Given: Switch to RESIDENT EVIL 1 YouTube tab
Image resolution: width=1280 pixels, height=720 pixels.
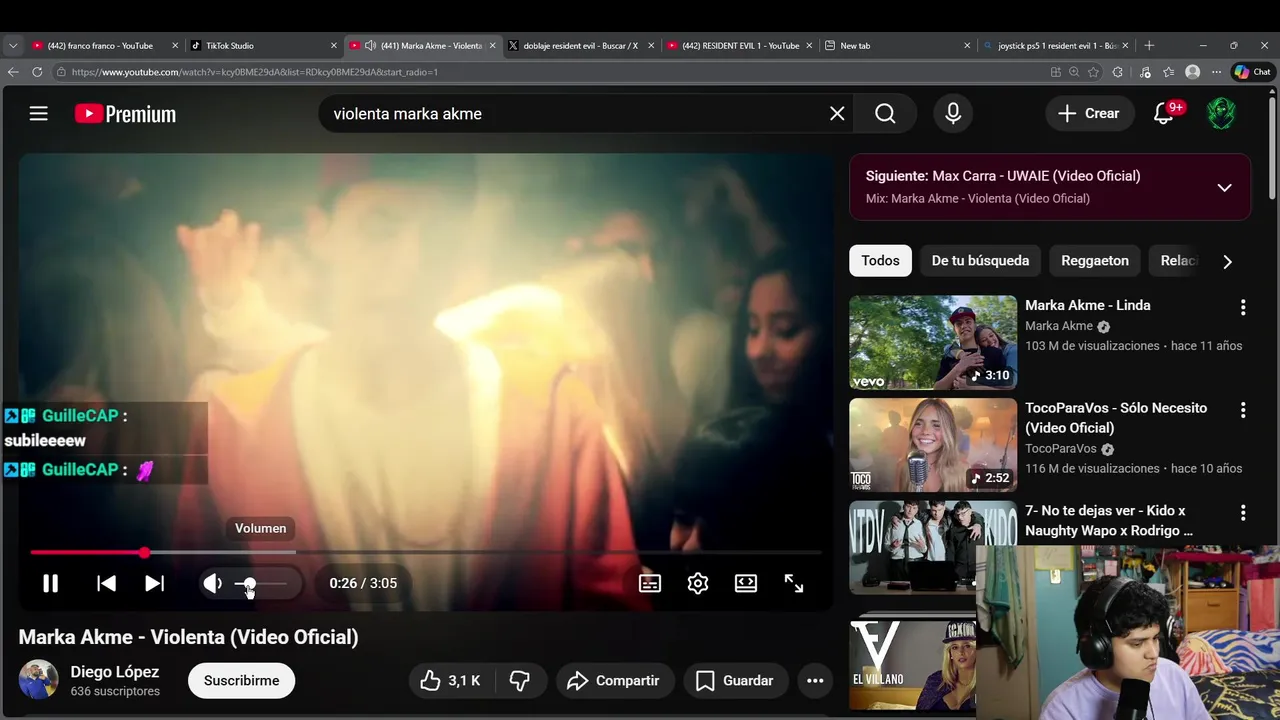Looking at the screenshot, I should (740, 45).
